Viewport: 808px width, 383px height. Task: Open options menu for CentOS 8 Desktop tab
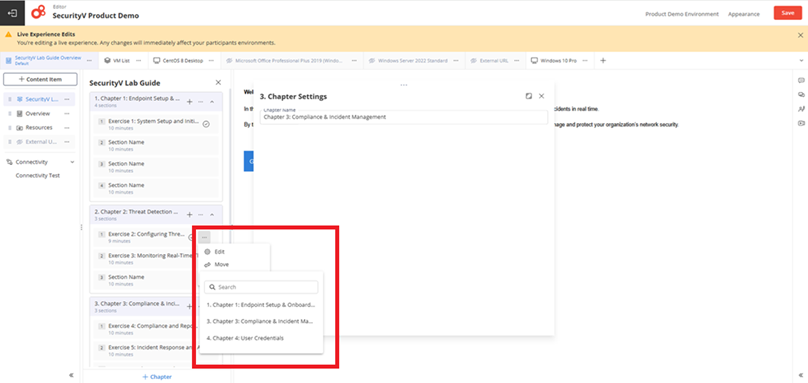click(x=212, y=61)
